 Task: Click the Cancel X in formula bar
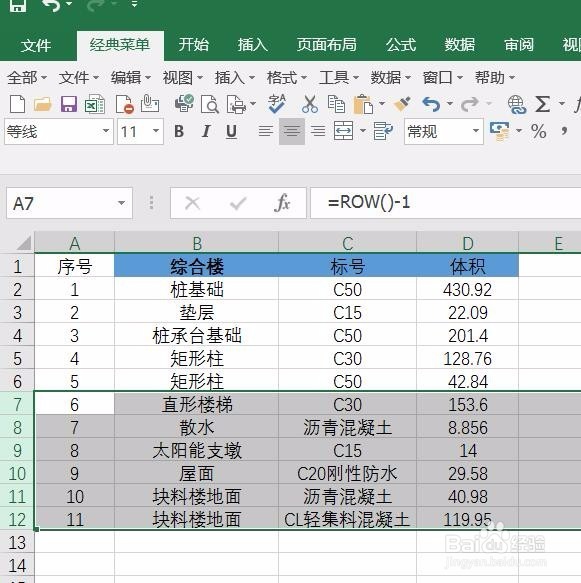tap(193, 203)
